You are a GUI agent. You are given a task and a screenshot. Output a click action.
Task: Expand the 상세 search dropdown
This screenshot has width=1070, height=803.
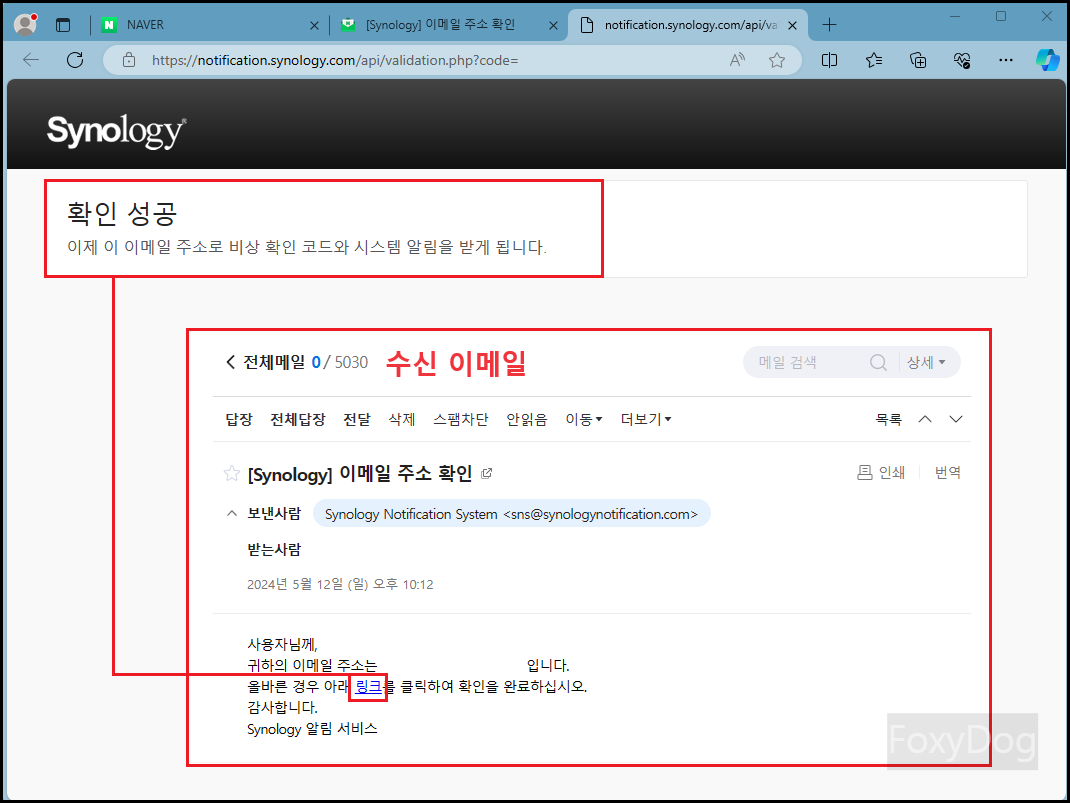926,362
